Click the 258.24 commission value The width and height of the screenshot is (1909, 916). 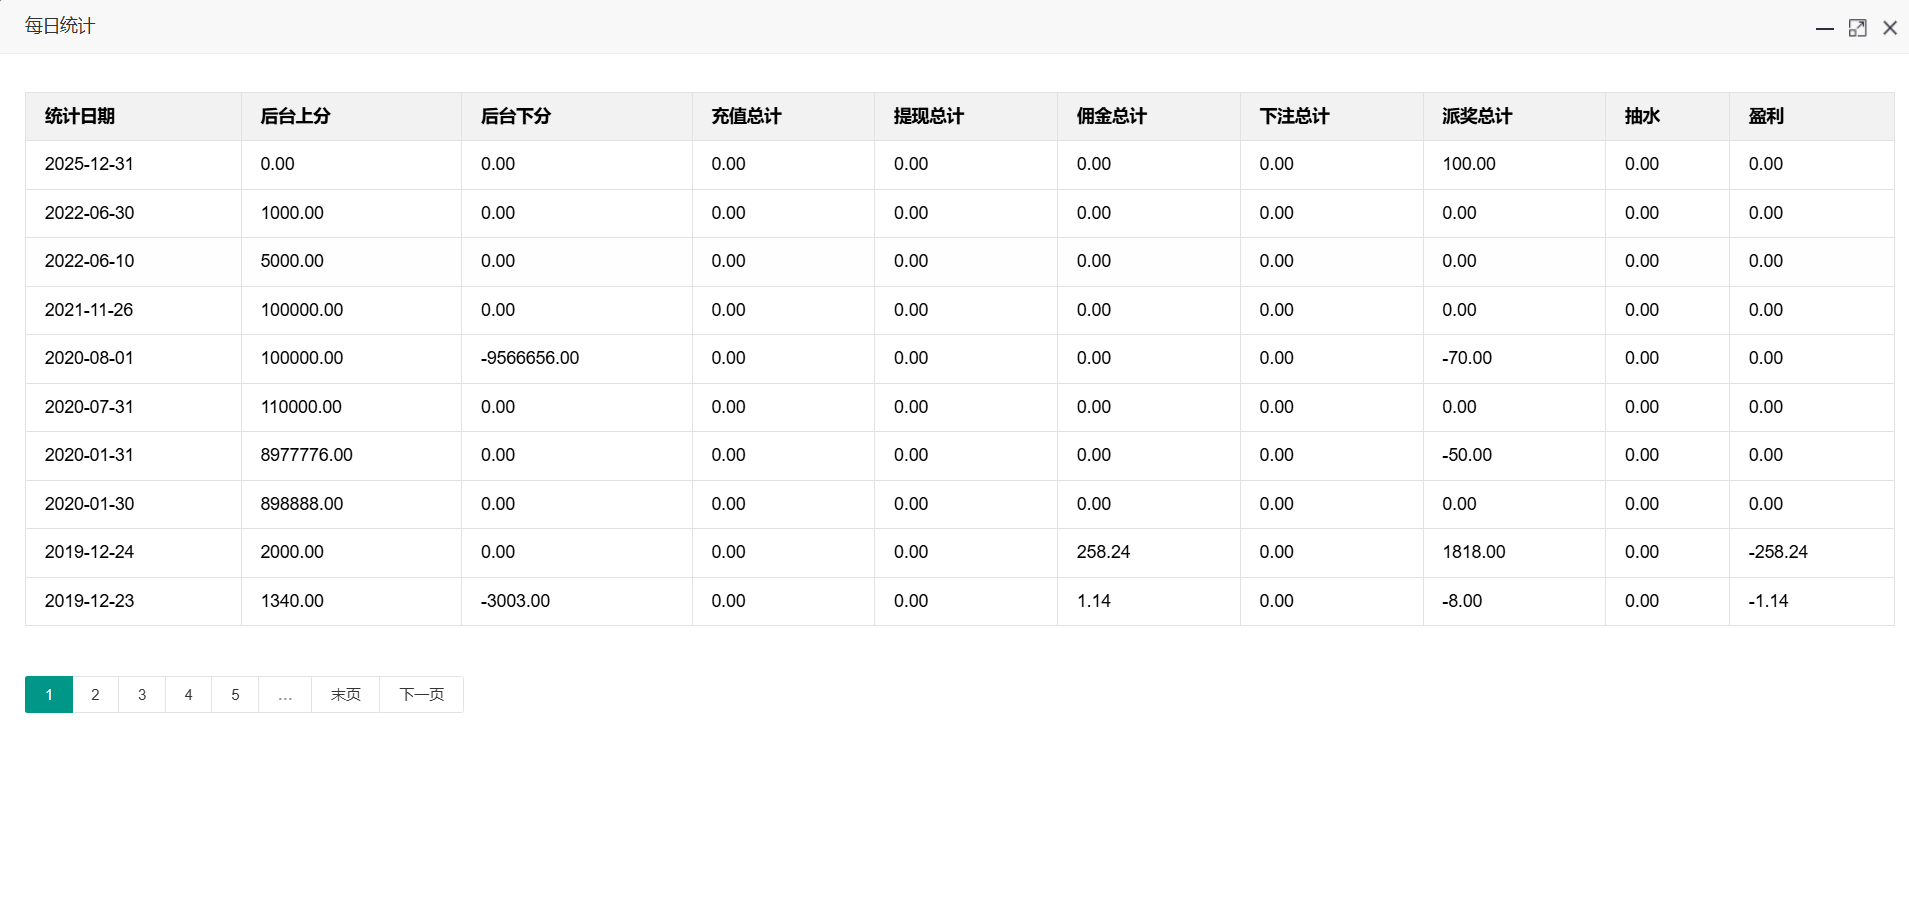click(x=1103, y=552)
